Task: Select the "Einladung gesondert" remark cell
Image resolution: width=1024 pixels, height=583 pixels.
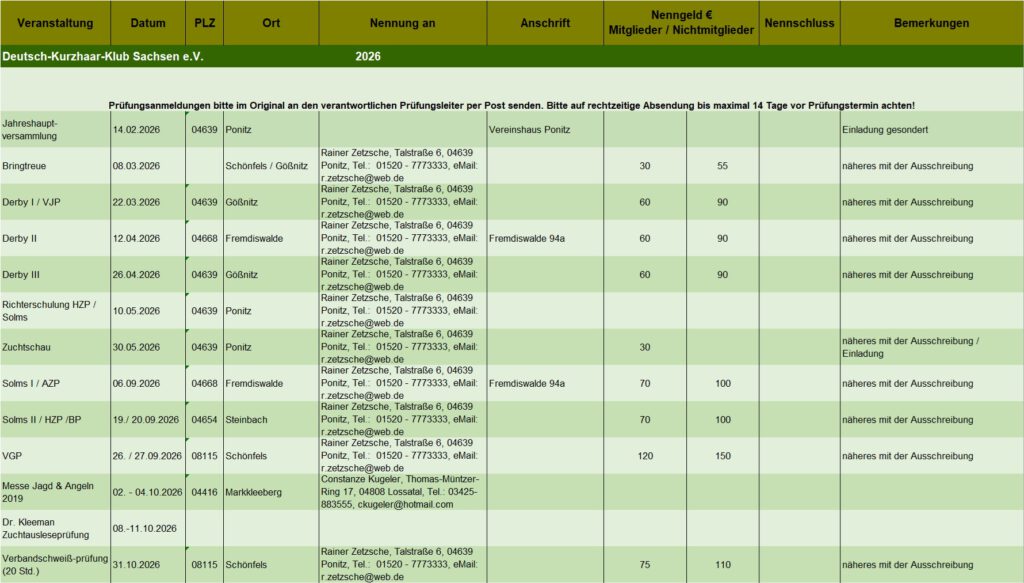Action: 931,130
